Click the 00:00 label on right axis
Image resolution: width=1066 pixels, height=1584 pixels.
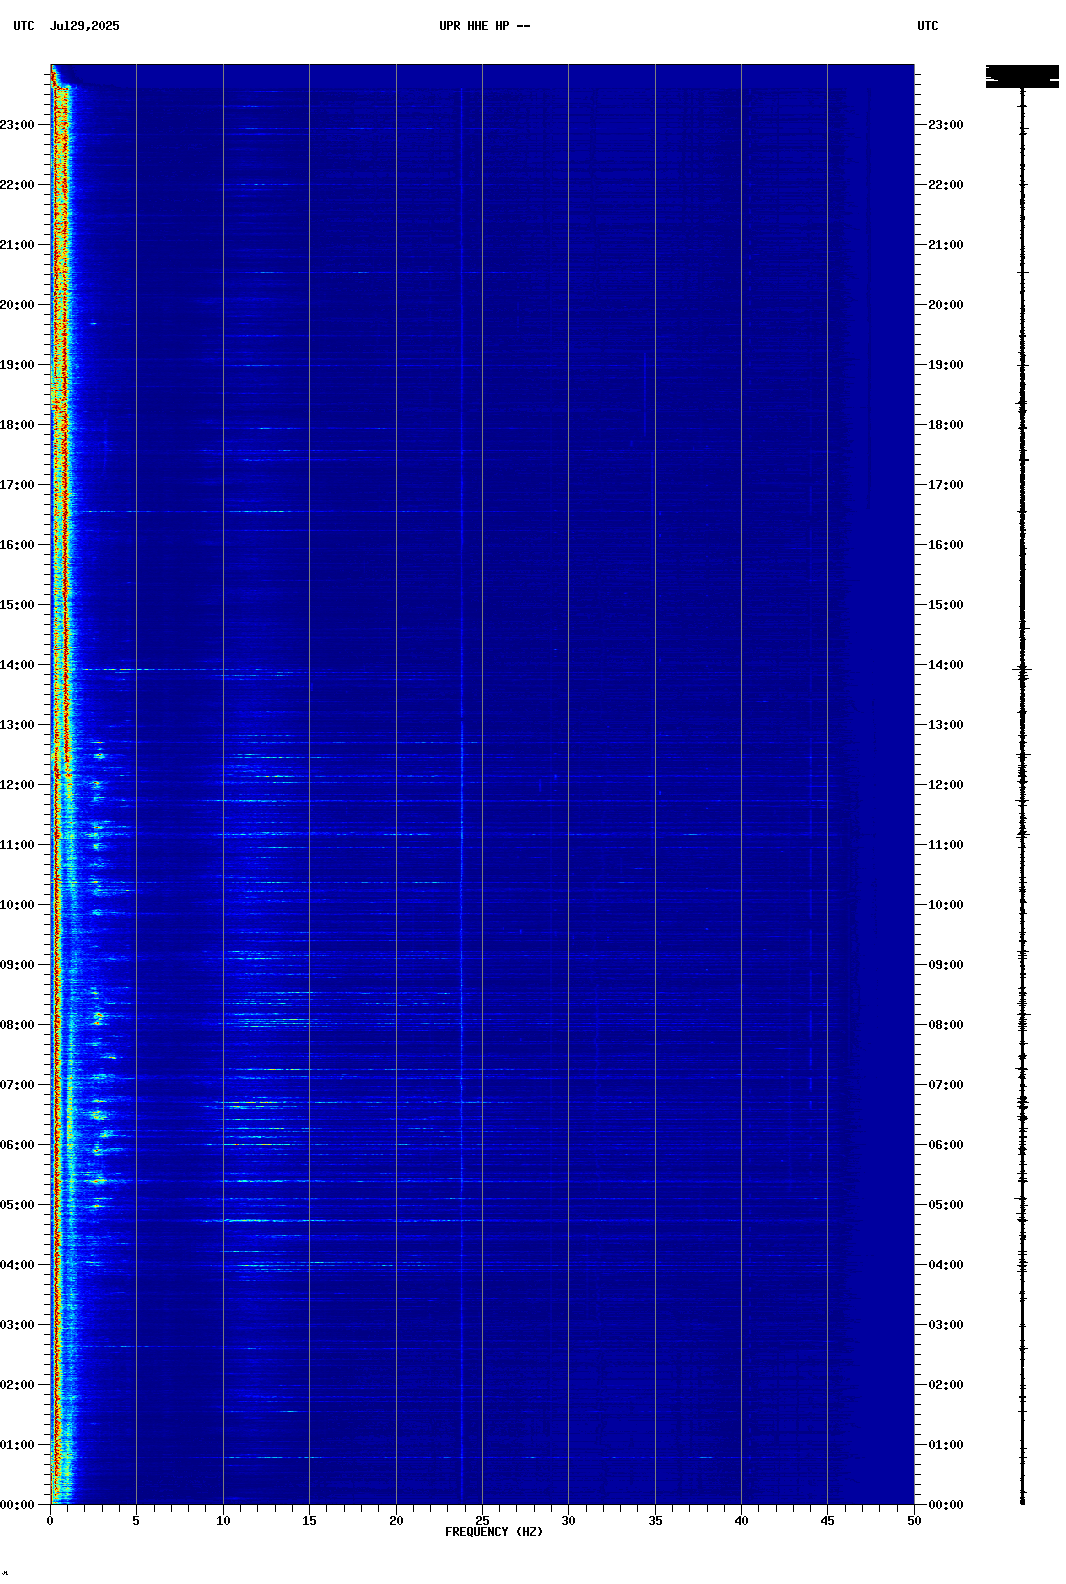(x=946, y=1505)
